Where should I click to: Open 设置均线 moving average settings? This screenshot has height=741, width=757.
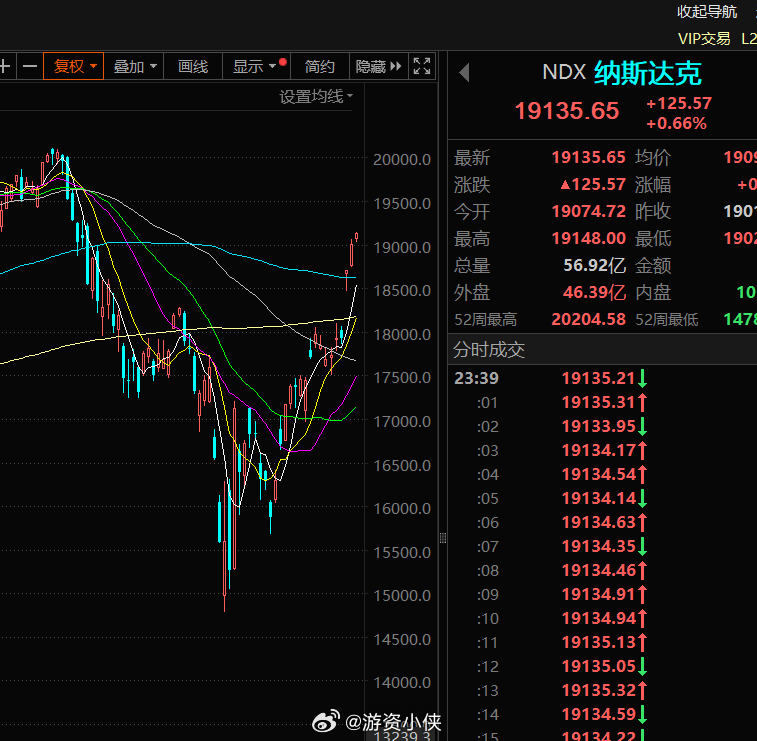pyautogui.click(x=316, y=97)
